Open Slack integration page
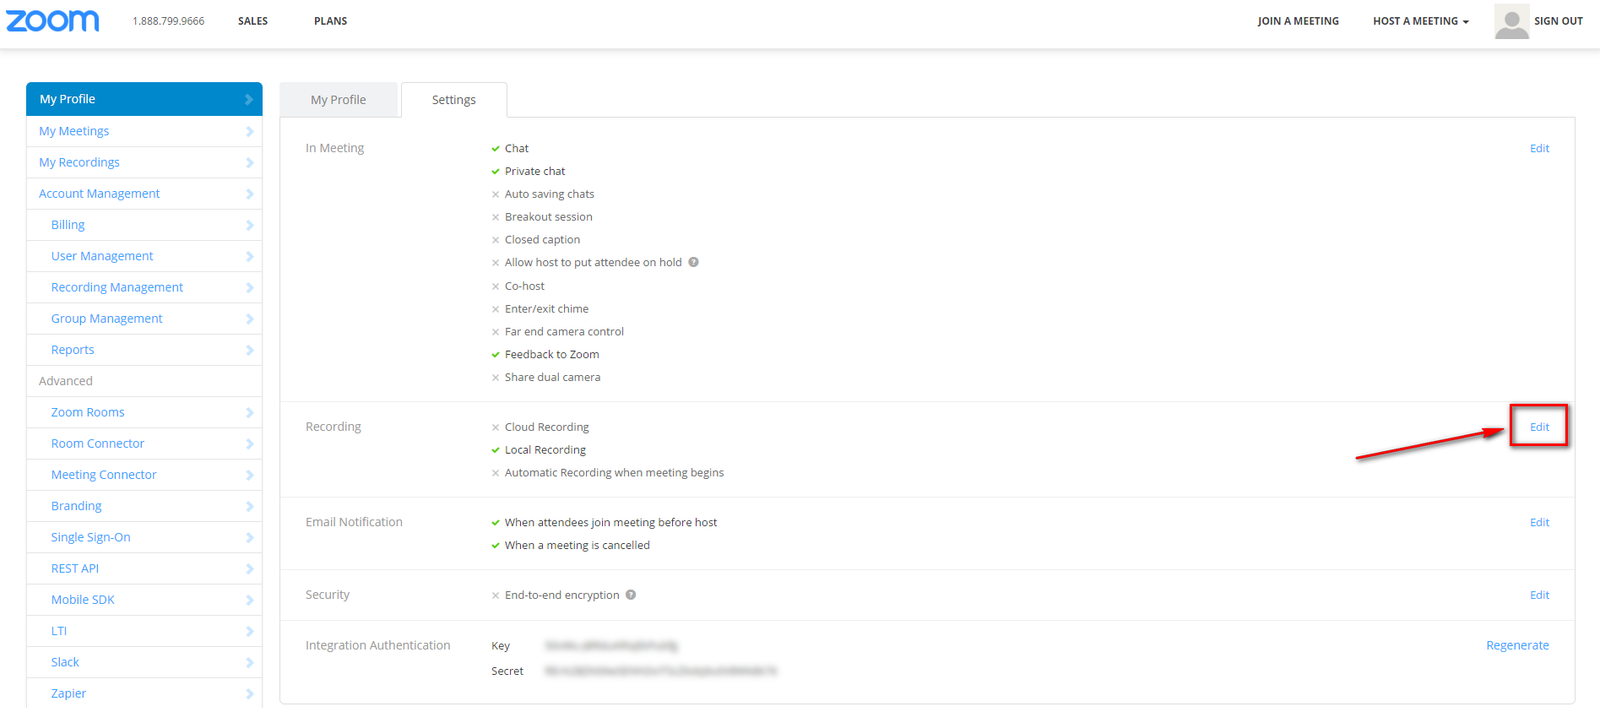The height and width of the screenshot is (708, 1600). tap(65, 662)
